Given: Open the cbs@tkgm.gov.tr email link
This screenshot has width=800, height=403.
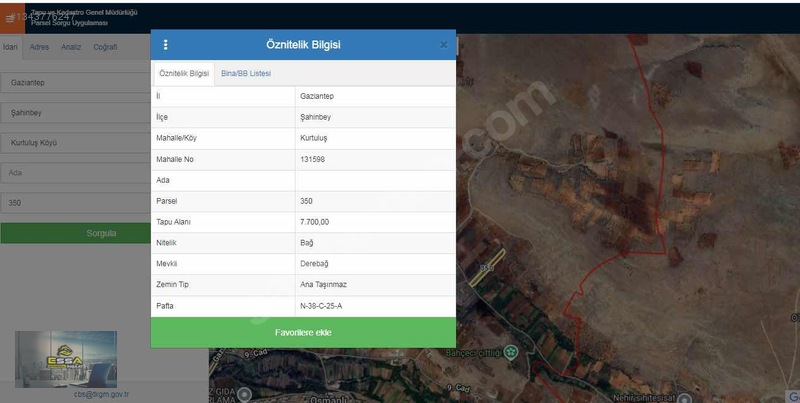Looking at the screenshot, I should (102, 394).
